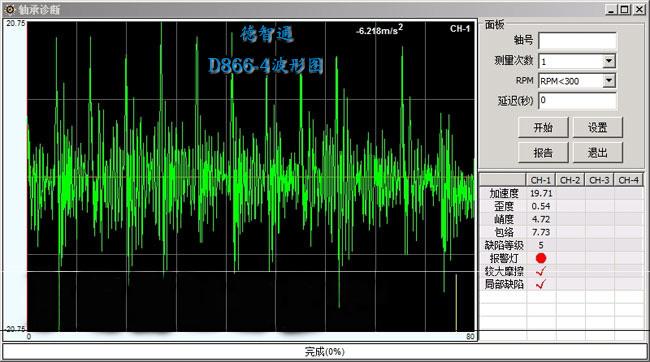Select the CH-2 column header
This screenshot has height=362, width=650.
pyautogui.click(x=570, y=180)
